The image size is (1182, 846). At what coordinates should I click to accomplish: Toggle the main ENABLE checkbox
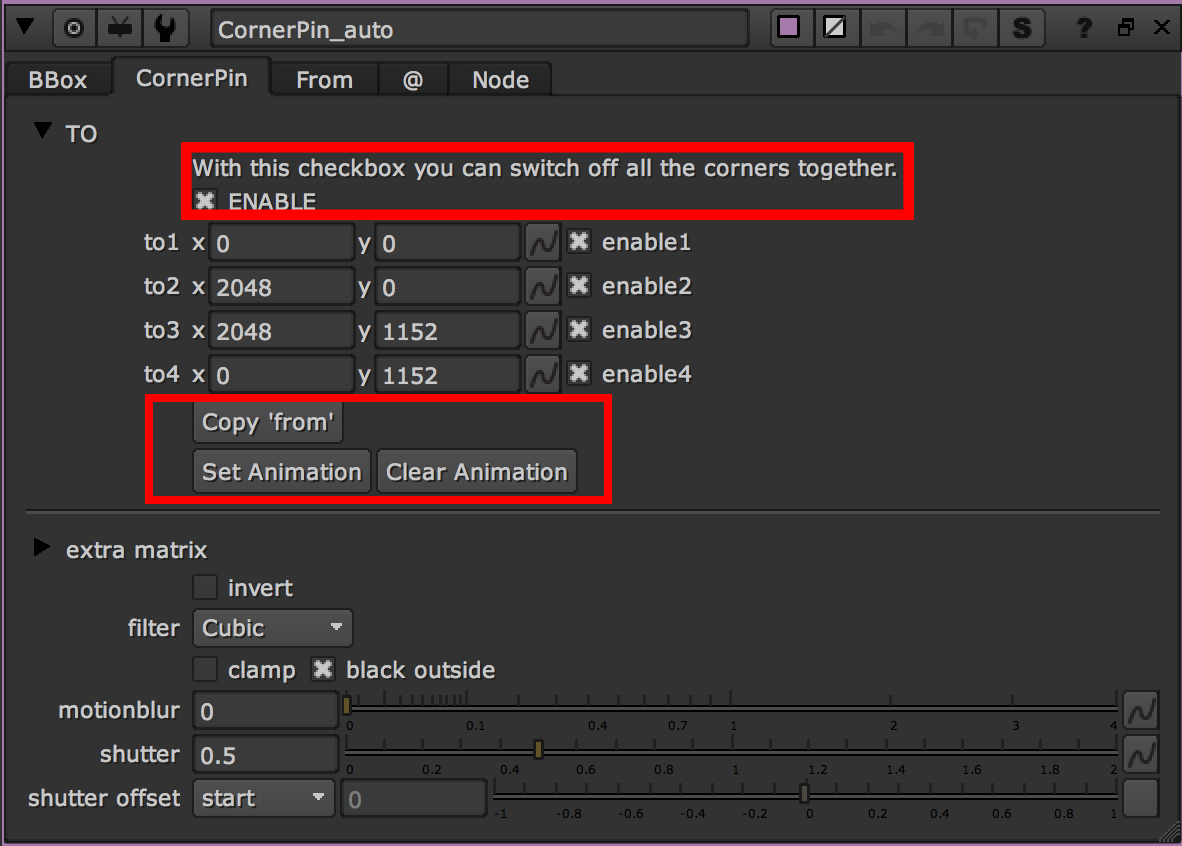click(205, 201)
